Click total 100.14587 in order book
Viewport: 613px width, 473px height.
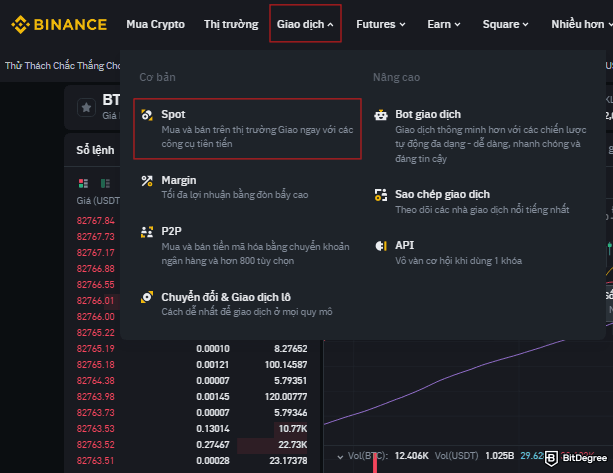(x=286, y=365)
